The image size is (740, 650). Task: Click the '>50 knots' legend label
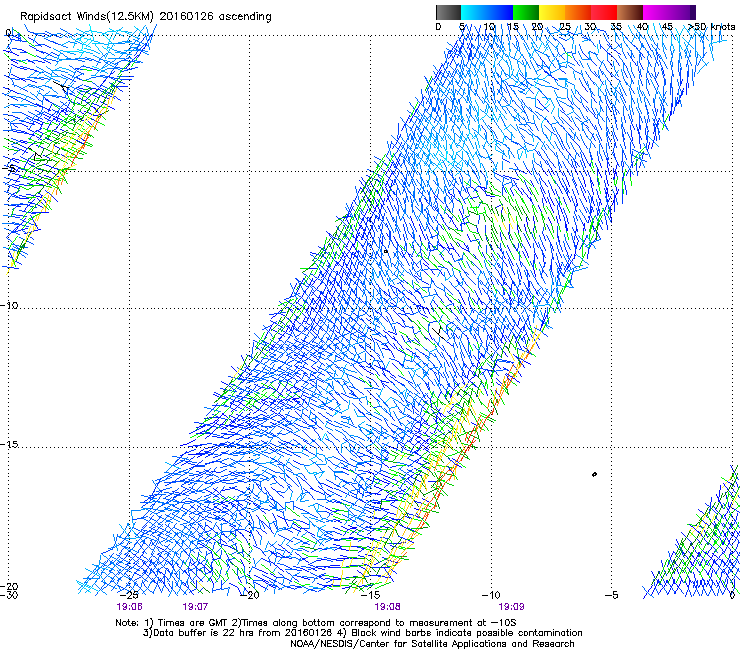coord(711,27)
